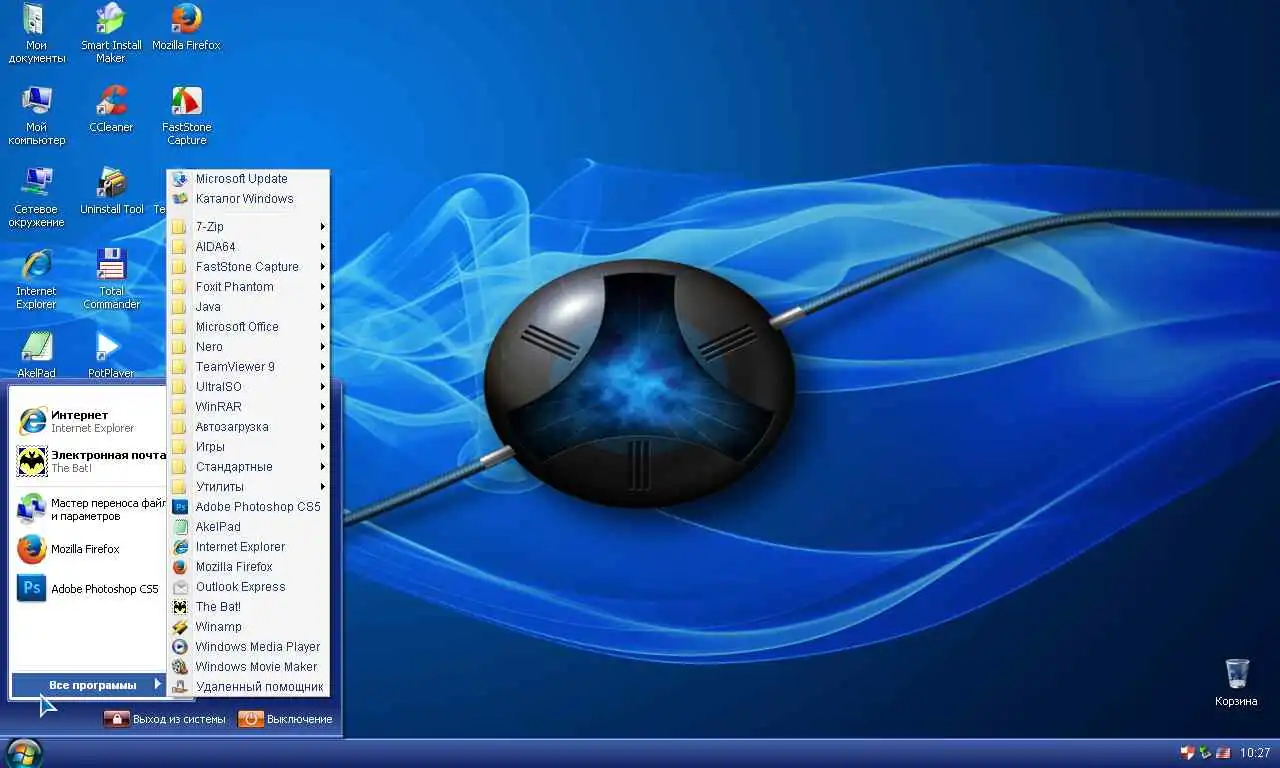This screenshot has width=1280, height=768.
Task: Expand the Nero program folder
Action: point(249,347)
